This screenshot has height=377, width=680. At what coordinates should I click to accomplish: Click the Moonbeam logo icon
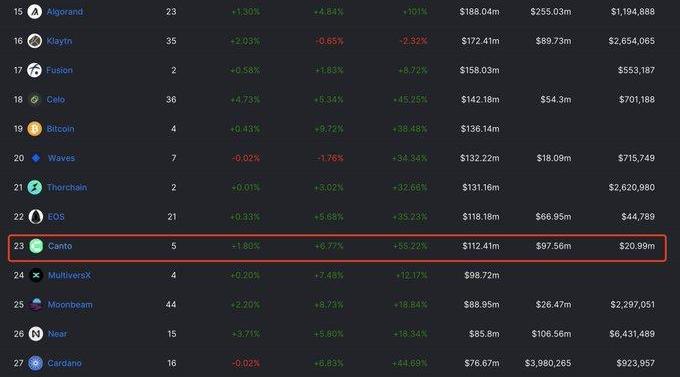tap(36, 305)
